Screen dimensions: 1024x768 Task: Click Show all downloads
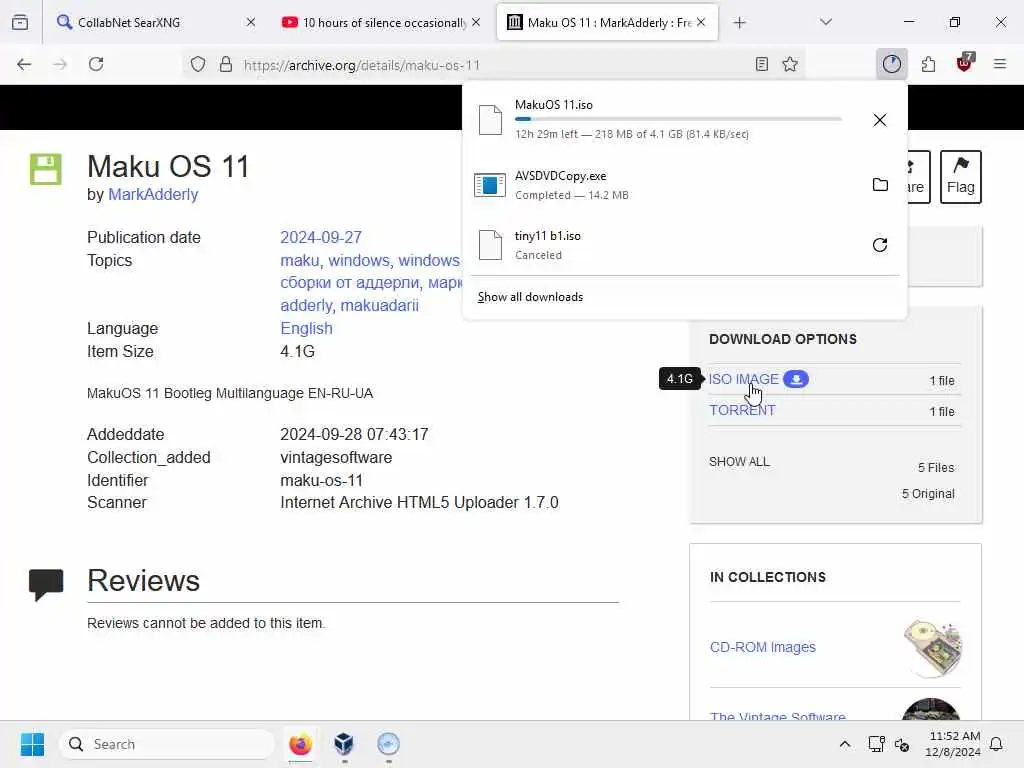coord(530,297)
